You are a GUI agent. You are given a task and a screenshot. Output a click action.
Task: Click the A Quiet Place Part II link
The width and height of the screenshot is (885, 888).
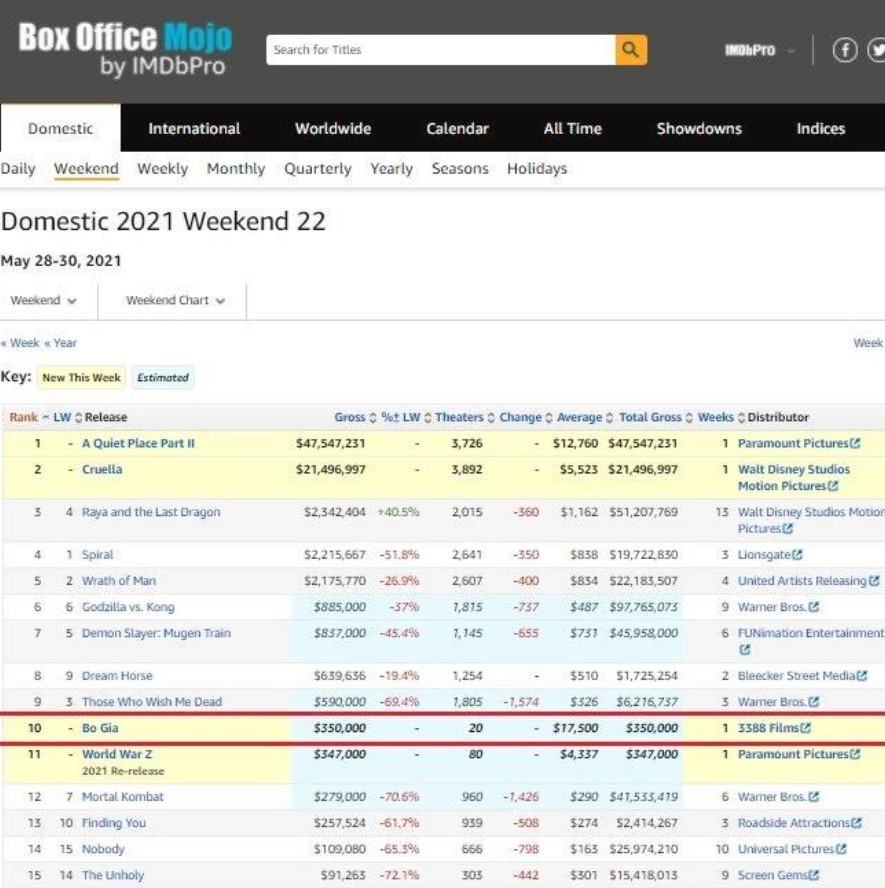(x=138, y=443)
